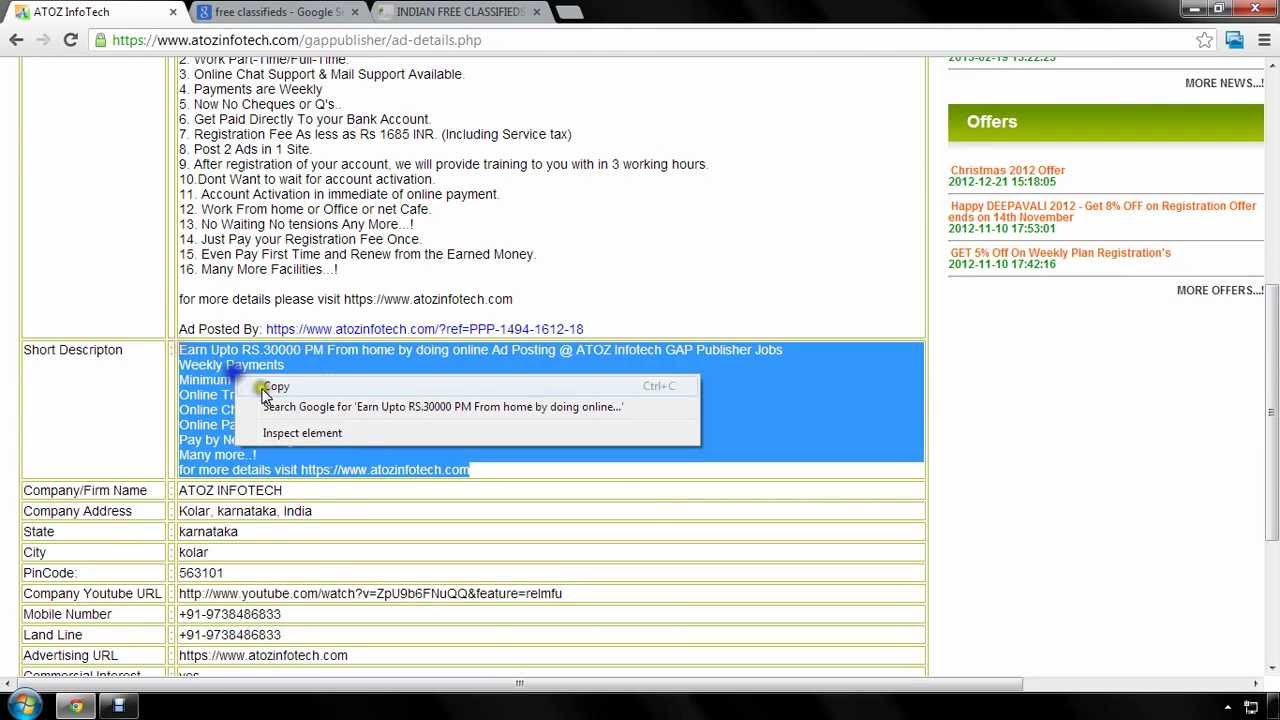Viewport: 1280px width, 720px height.
Task: Click the secure padlock icon in address bar
Action: point(100,40)
